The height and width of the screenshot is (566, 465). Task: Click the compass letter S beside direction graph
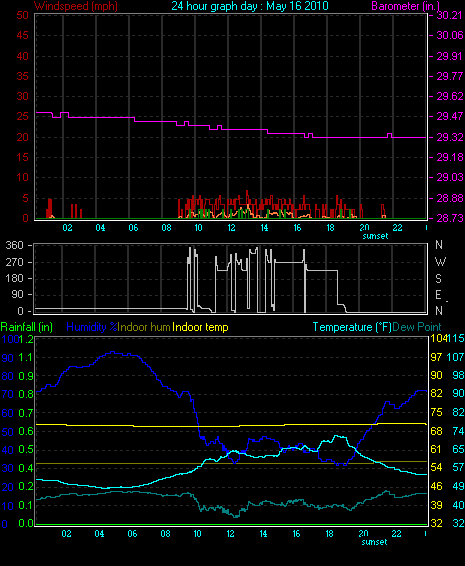coord(439,278)
